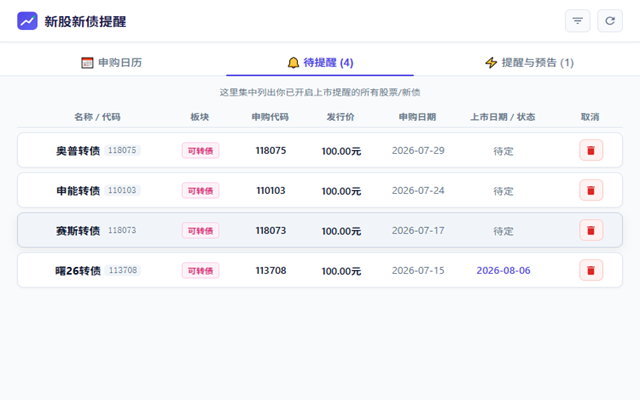Image resolution: width=640 pixels, height=400 pixels.
Task: Click the listing date 2026-08-06
Action: (503, 271)
